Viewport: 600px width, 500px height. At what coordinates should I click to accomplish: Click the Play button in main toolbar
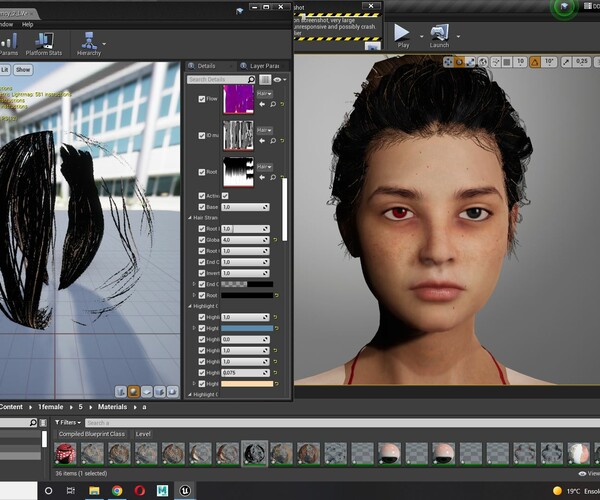(403, 36)
